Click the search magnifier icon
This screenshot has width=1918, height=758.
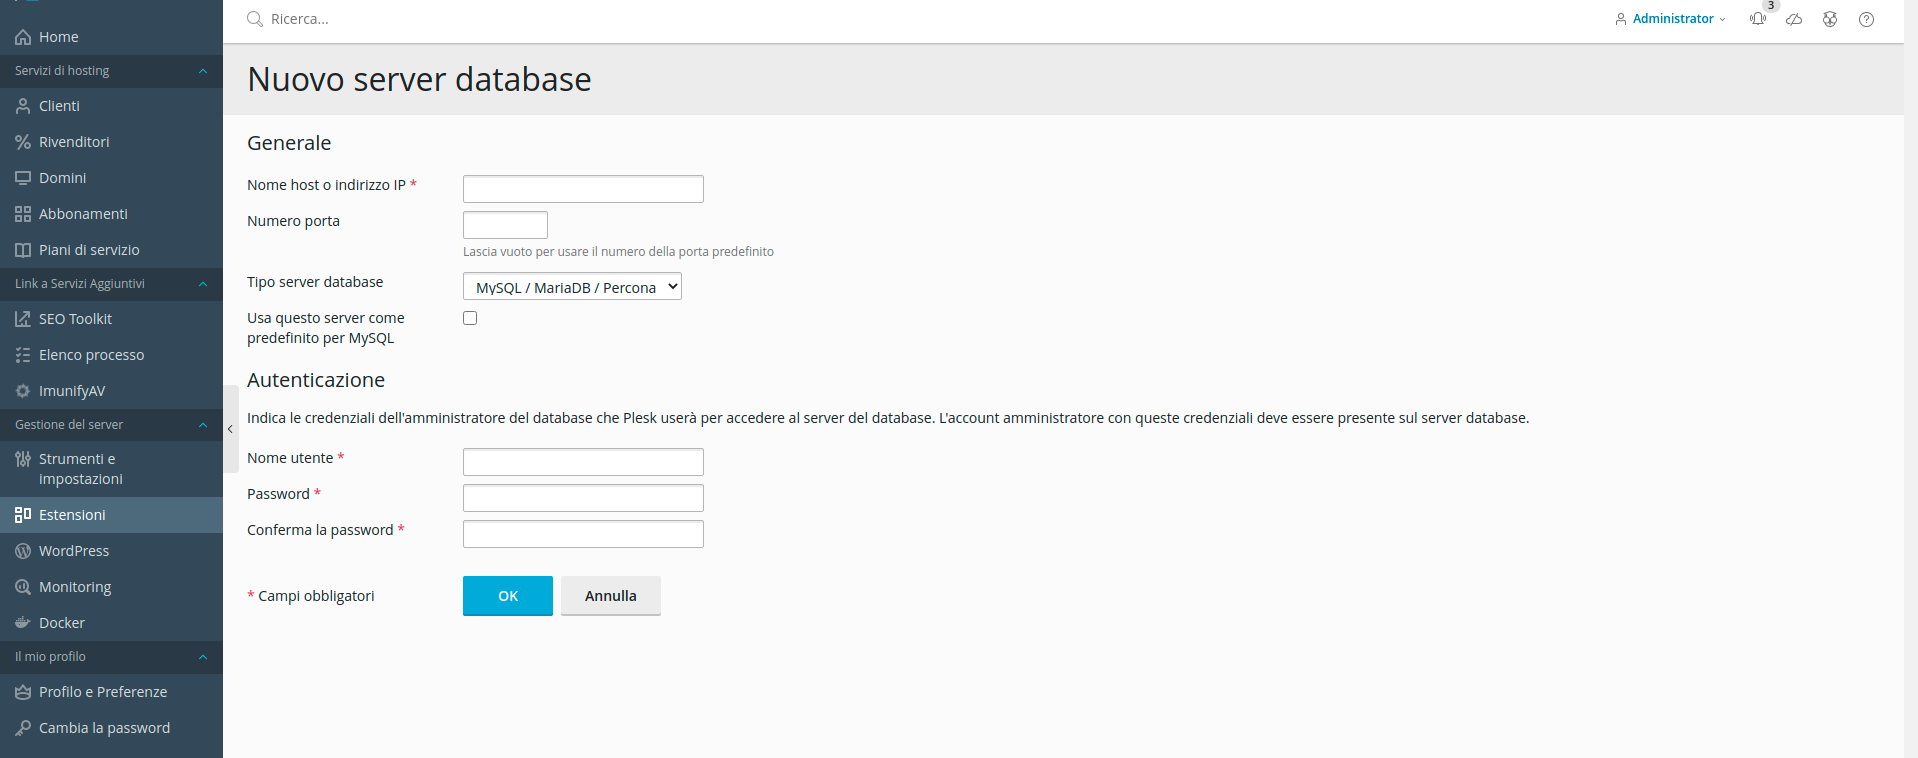(x=255, y=19)
